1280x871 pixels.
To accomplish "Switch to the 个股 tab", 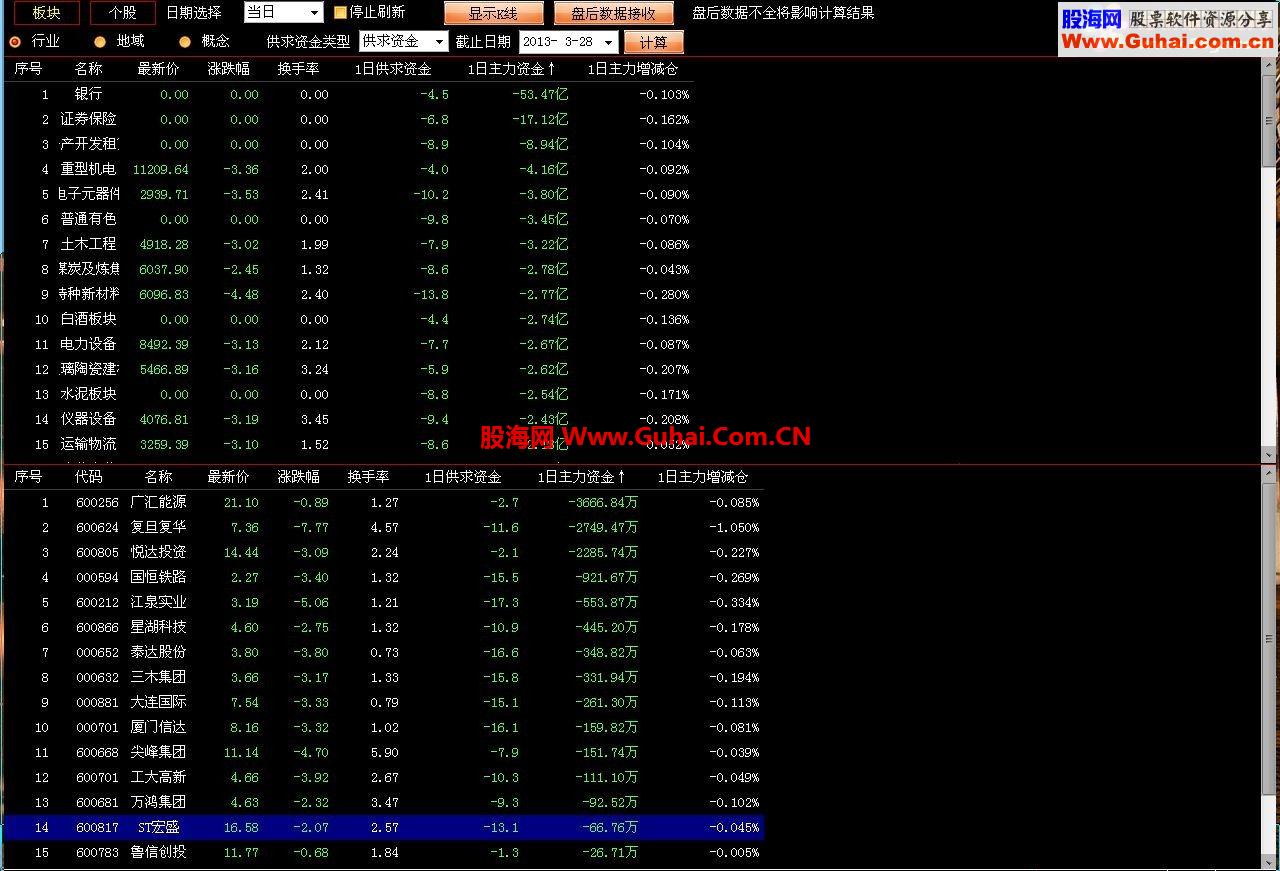I will (122, 13).
